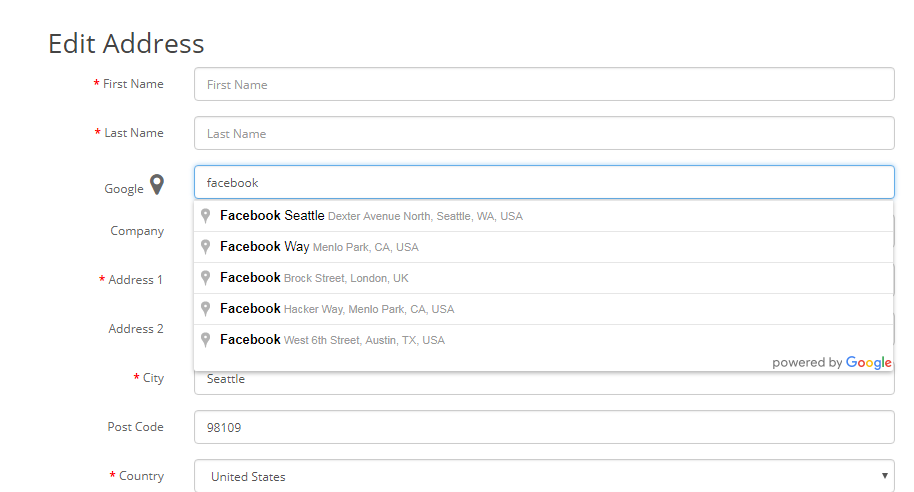Choose Facebook Way Menlo Park suggestion
The image size is (914, 492).
(543, 247)
